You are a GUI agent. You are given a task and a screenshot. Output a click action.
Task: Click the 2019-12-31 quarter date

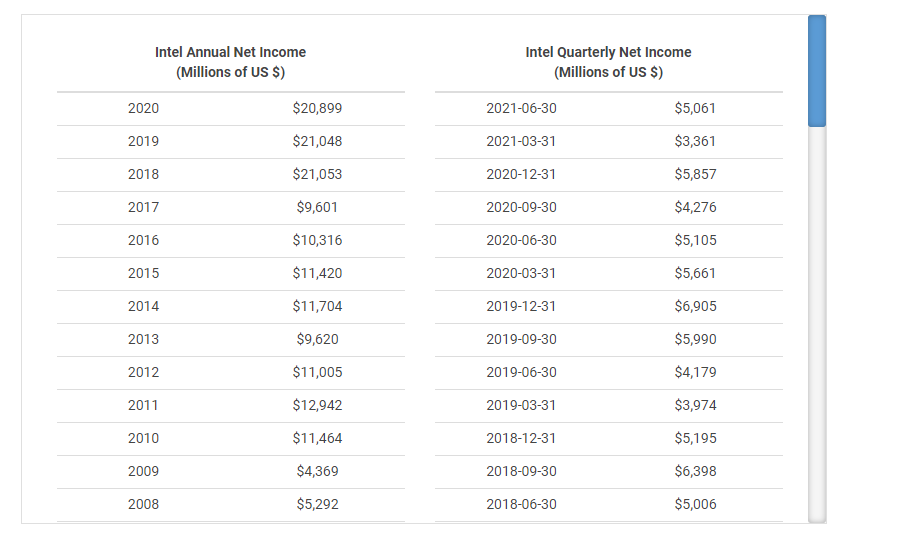521,306
